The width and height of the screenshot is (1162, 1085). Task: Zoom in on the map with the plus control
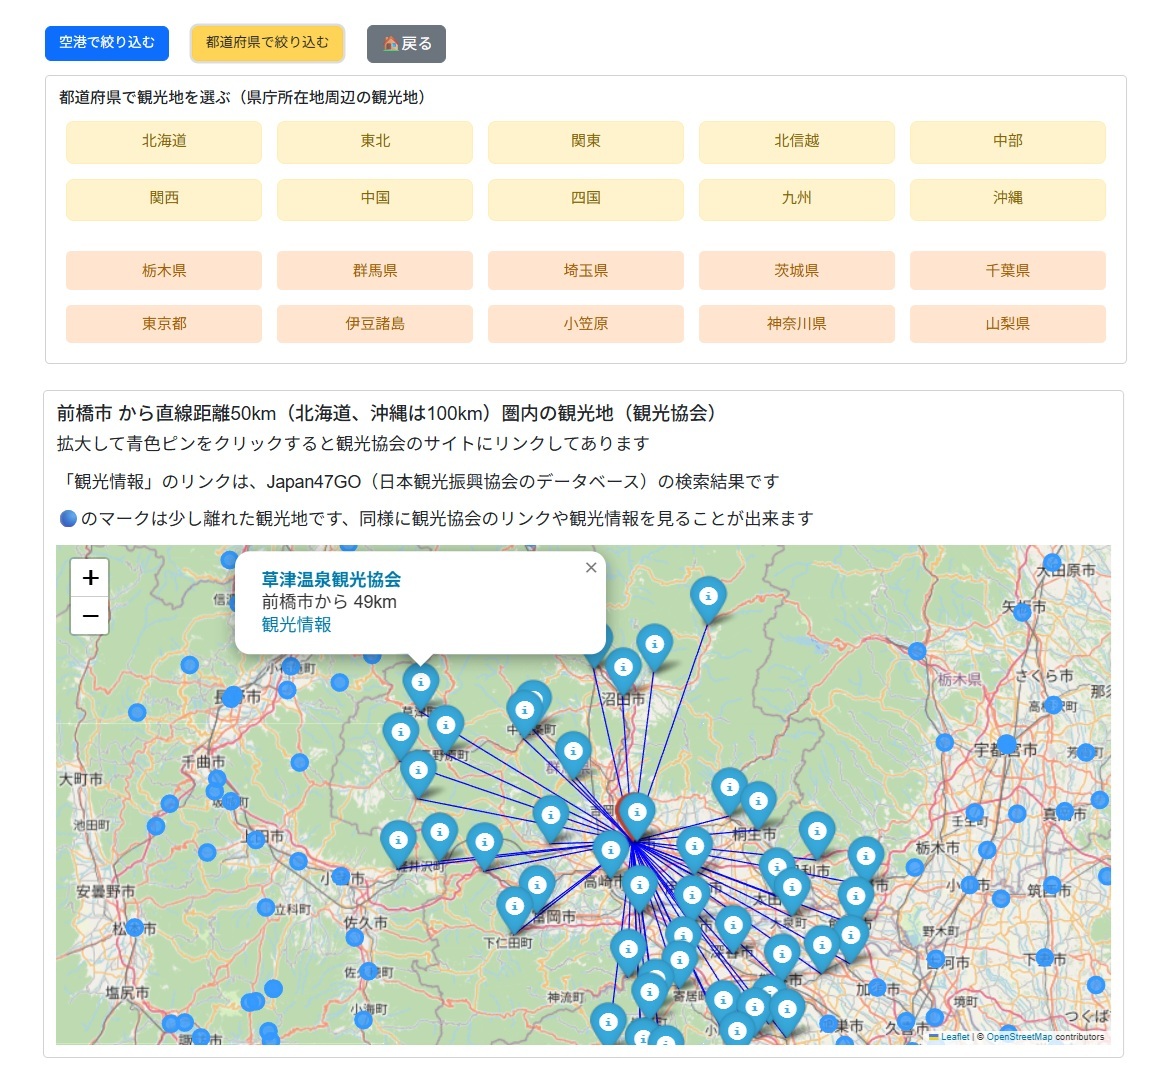(x=90, y=577)
